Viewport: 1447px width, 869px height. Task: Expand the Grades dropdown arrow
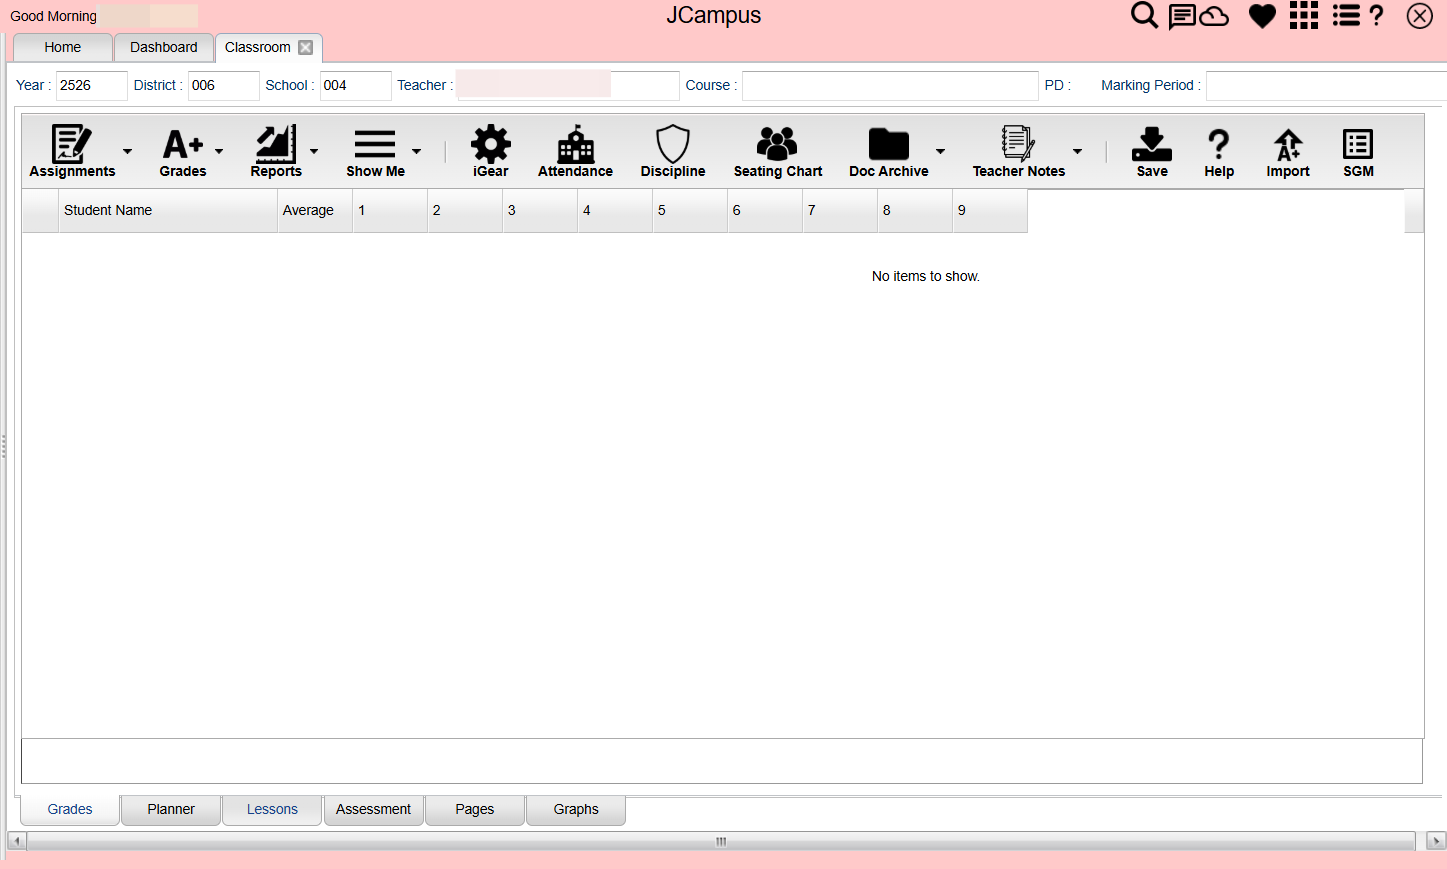pyautogui.click(x=219, y=151)
